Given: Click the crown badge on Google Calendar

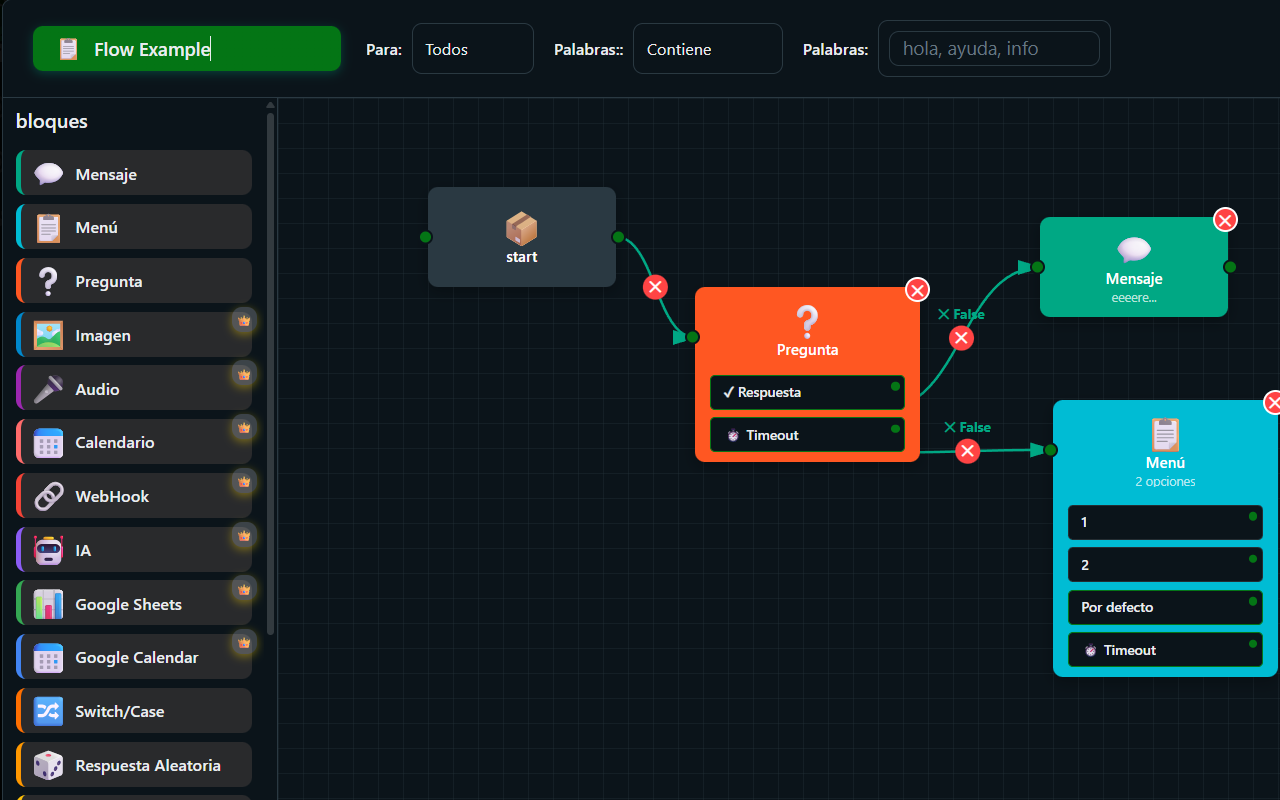Looking at the screenshot, I should click(x=244, y=642).
